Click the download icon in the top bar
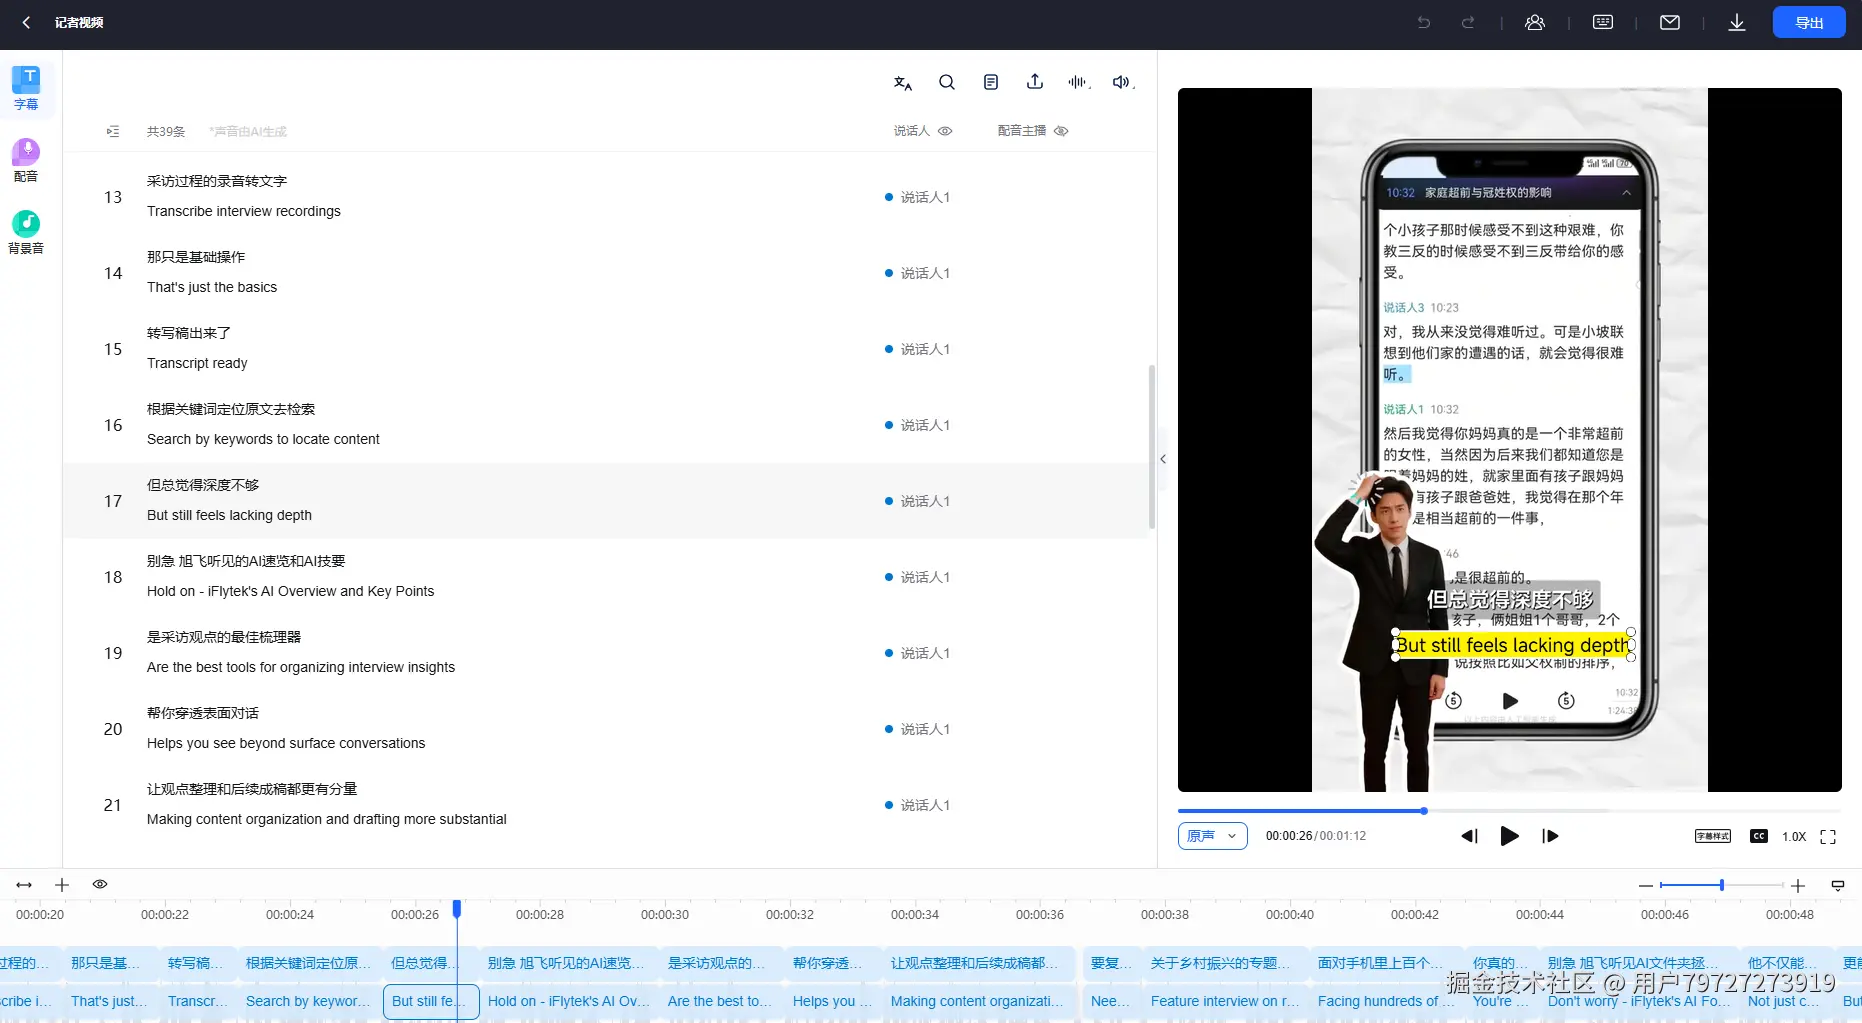The width and height of the screenshot is (1862, 1023). click(x=1737, y=22)
